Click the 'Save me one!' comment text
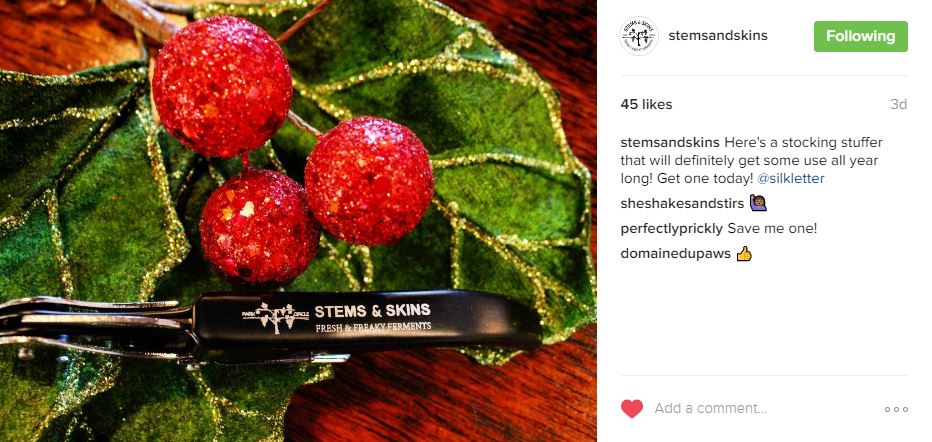932x442 pixels. click(x=772, y=229)
